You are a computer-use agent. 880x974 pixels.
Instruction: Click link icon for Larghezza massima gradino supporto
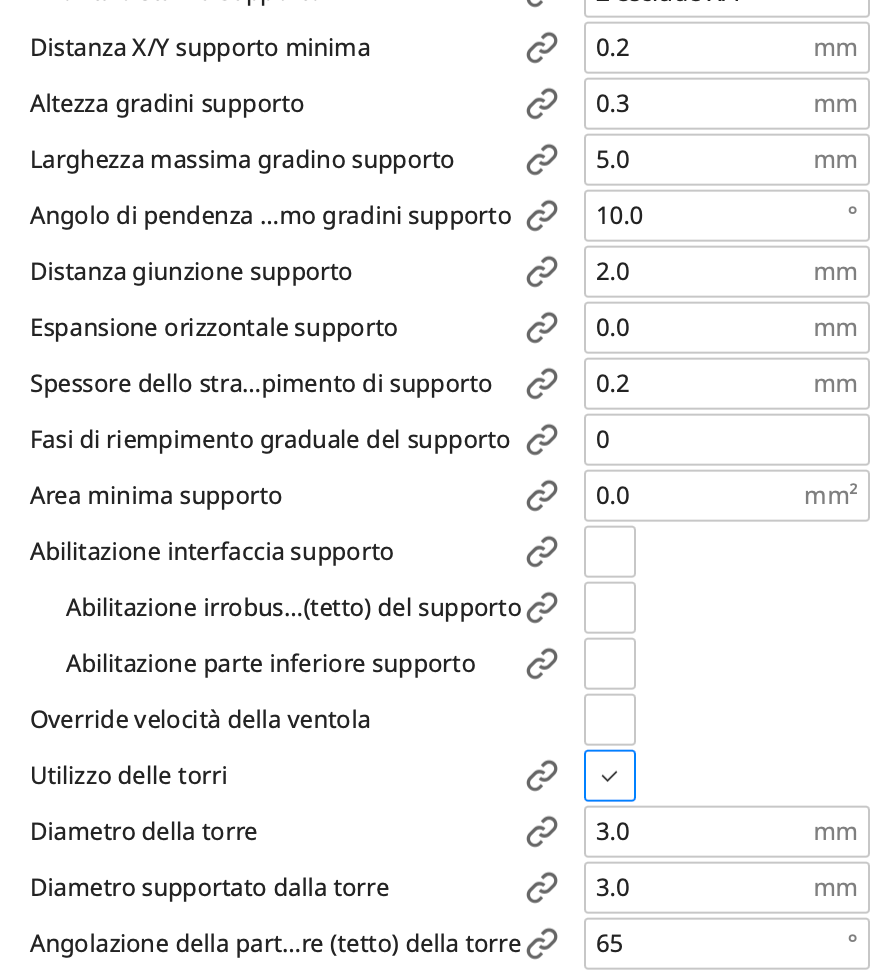click(542, 160)
